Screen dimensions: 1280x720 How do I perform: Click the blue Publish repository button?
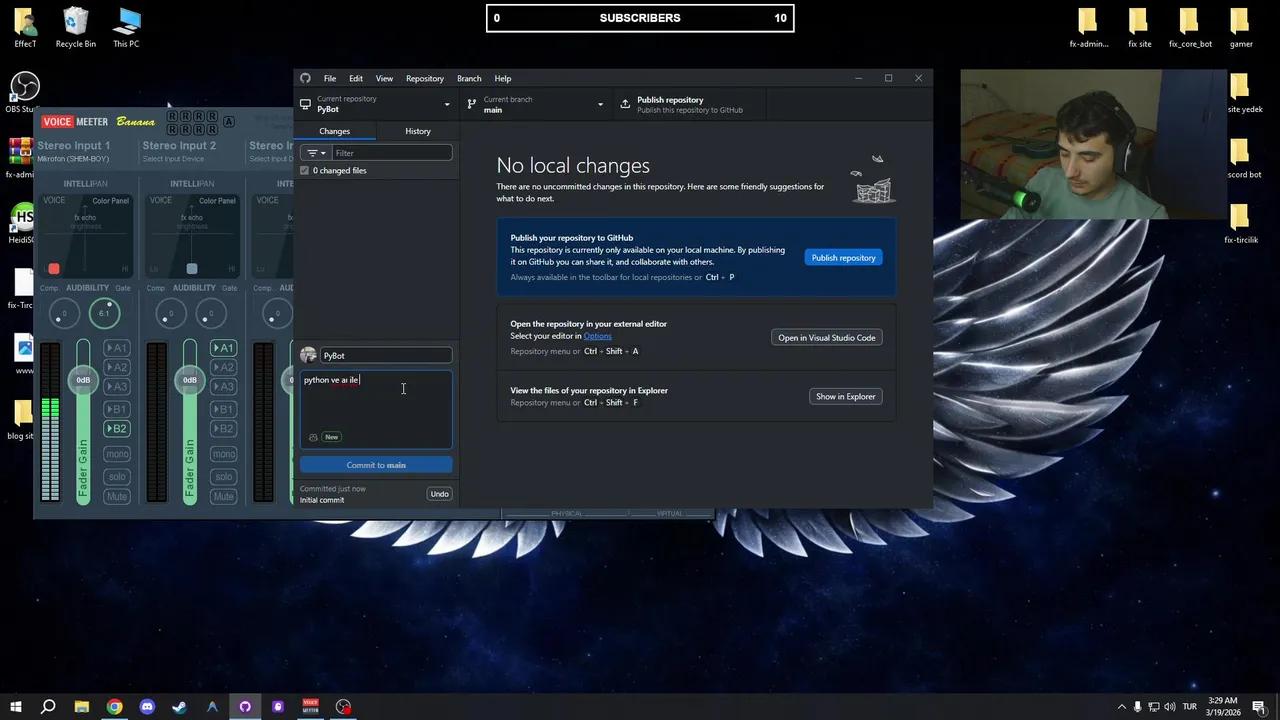click(x=843, y=258)
